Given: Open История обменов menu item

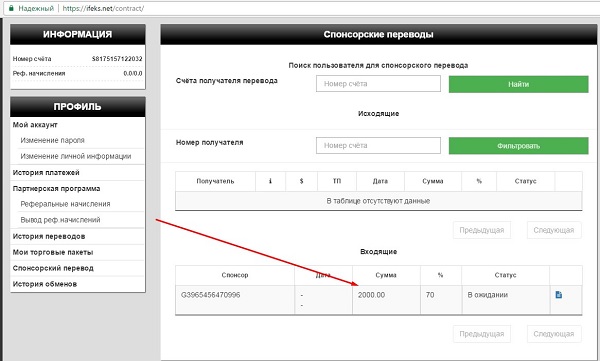Looking at the screenshot, I should pos(45,284).
